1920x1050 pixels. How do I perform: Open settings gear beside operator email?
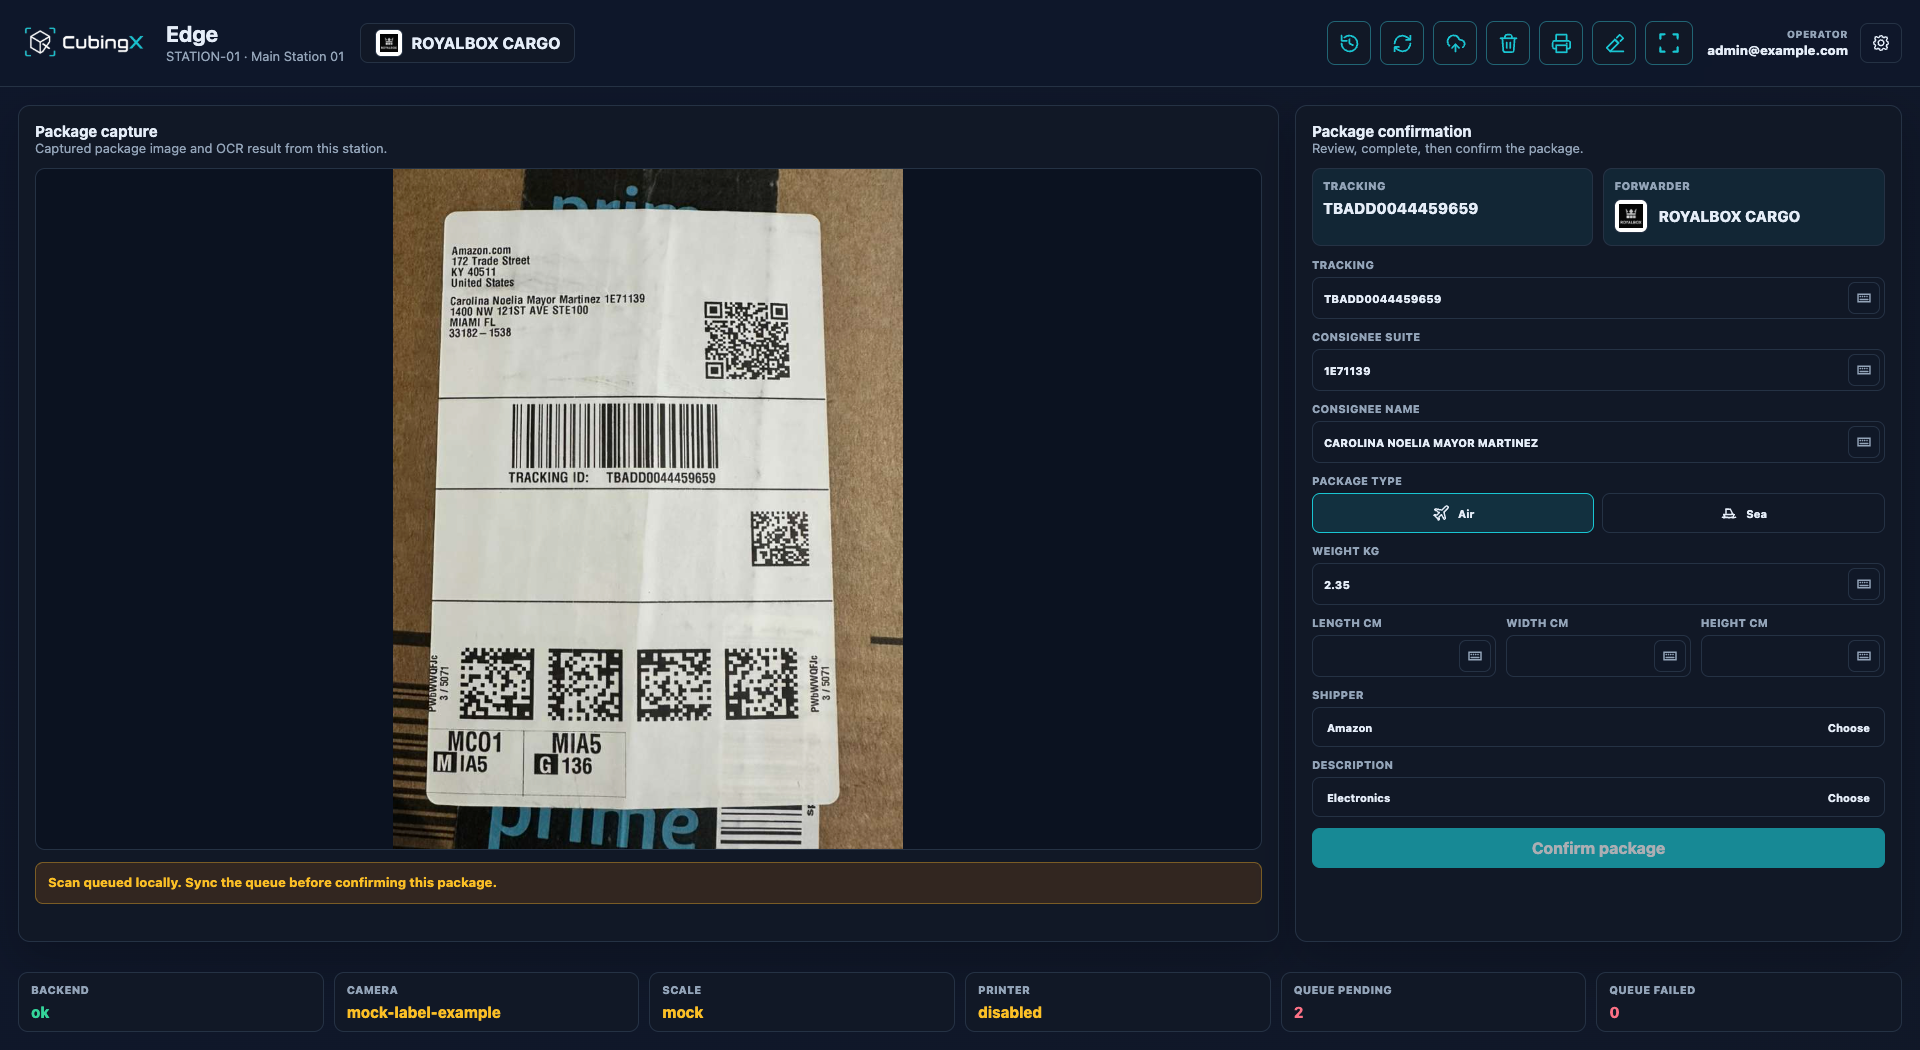click(x=1881, y=43)
